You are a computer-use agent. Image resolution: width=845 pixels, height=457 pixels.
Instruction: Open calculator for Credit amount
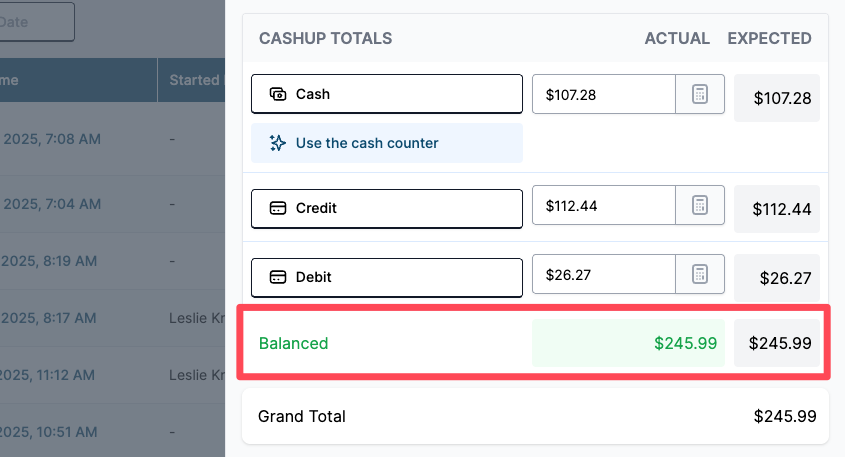(699, 205)
